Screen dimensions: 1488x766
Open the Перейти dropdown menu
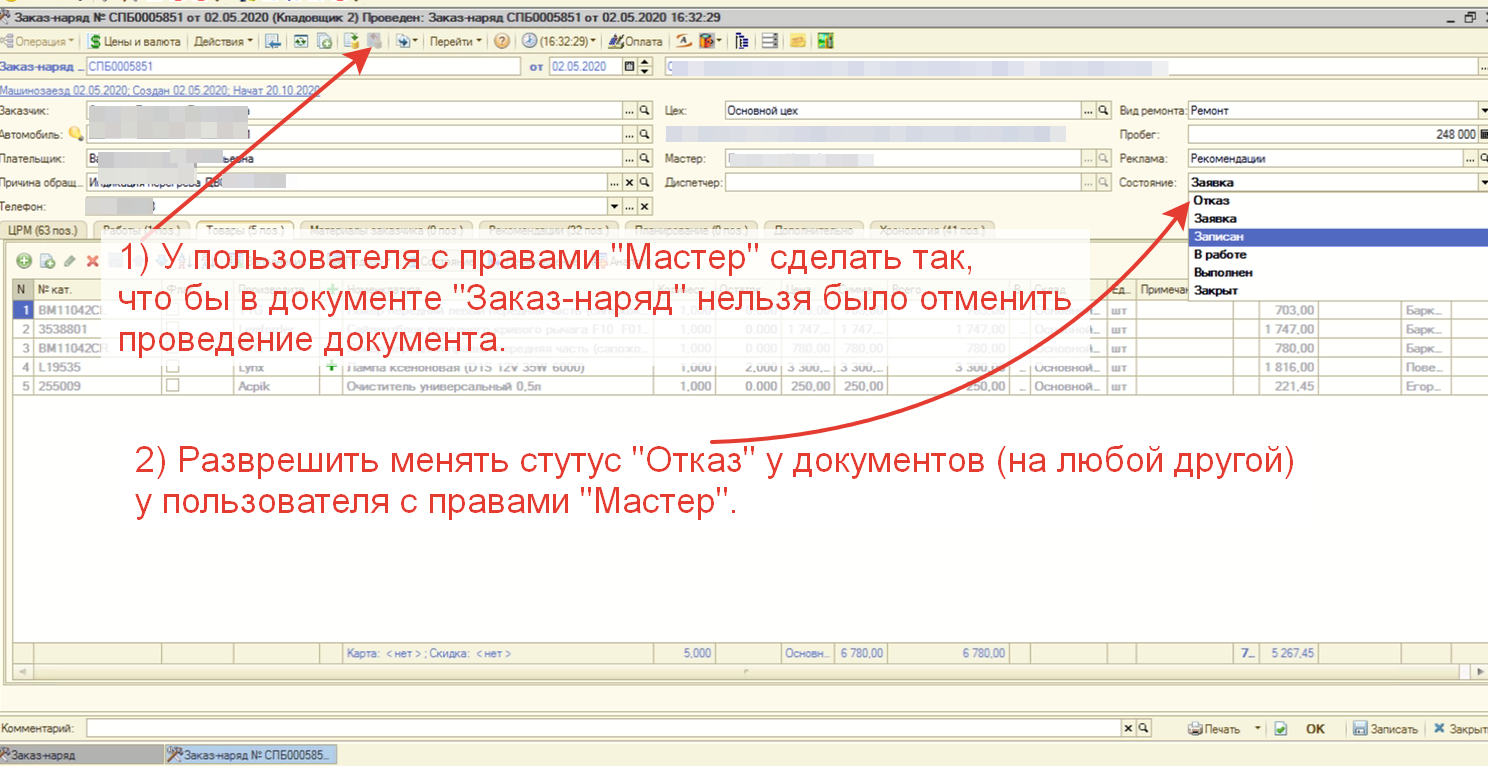(455, 41)
